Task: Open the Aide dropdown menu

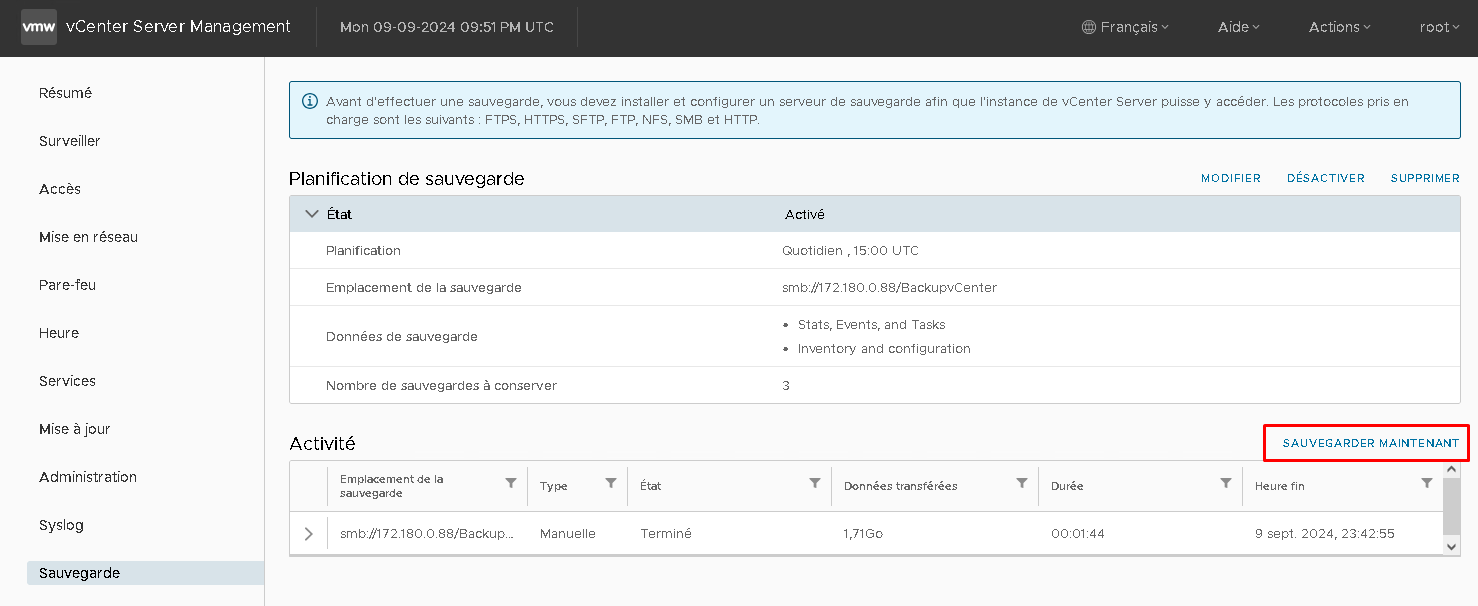Action: (x=1238, y=27)
